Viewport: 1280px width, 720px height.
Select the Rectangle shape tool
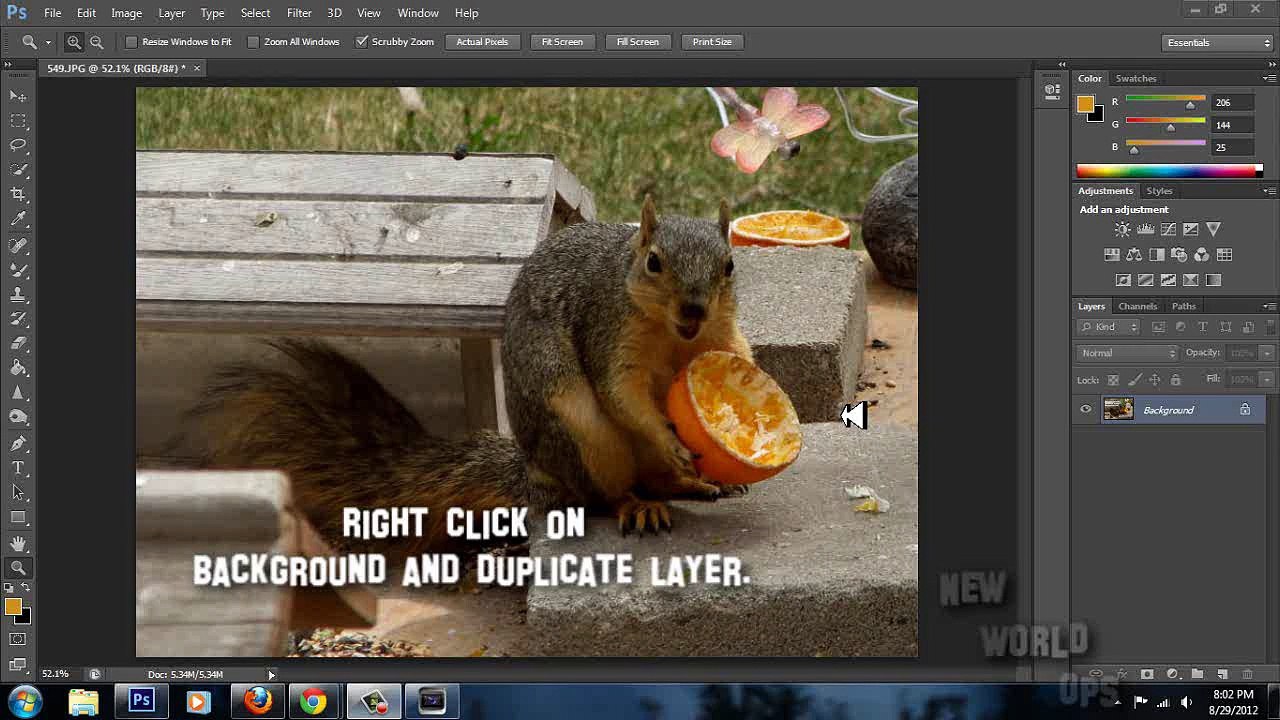(x=18, y=517)
